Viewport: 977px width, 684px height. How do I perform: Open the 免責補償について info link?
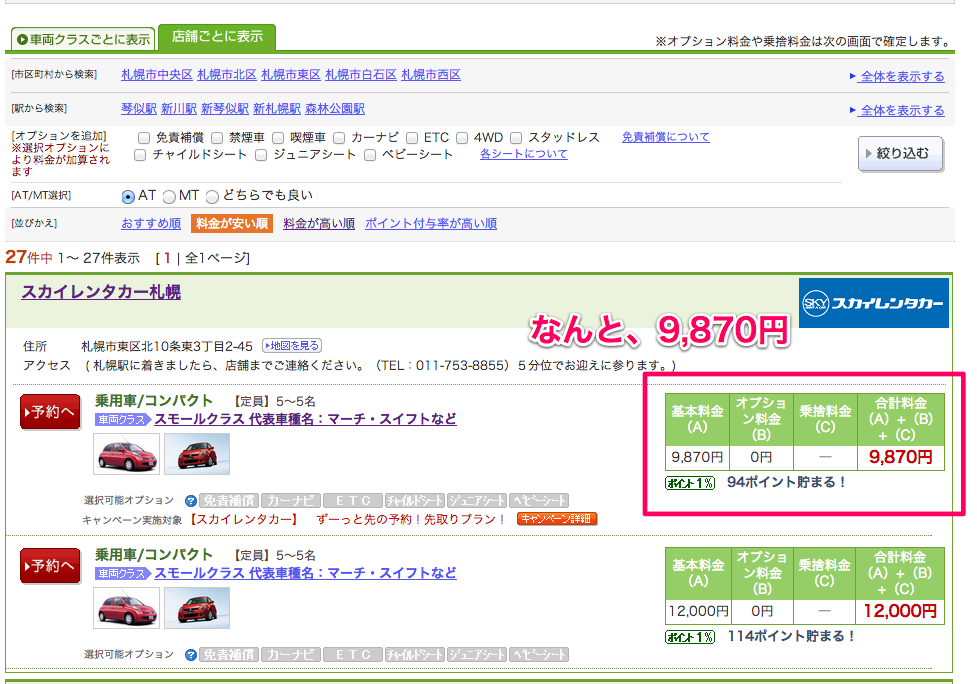tap(665, 137)
